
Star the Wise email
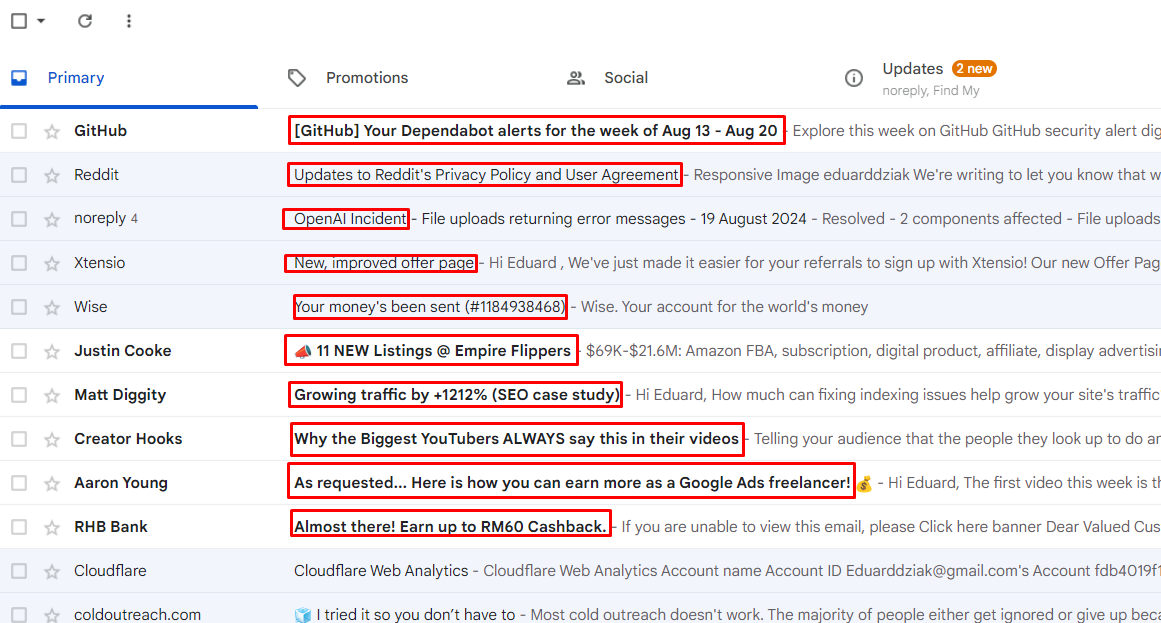click(x=52, y=307)
